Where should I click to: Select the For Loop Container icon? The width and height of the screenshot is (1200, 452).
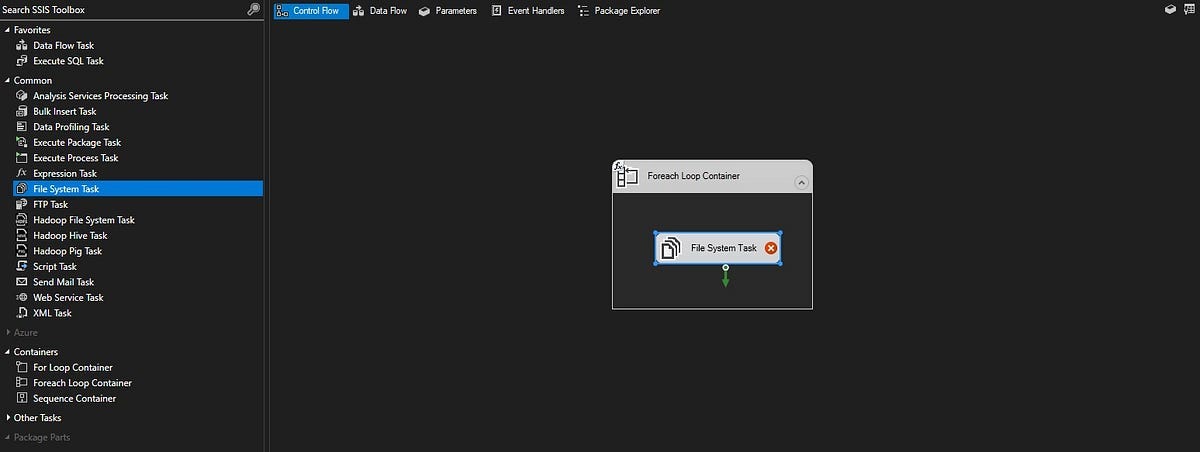click(x=23, y=367)
